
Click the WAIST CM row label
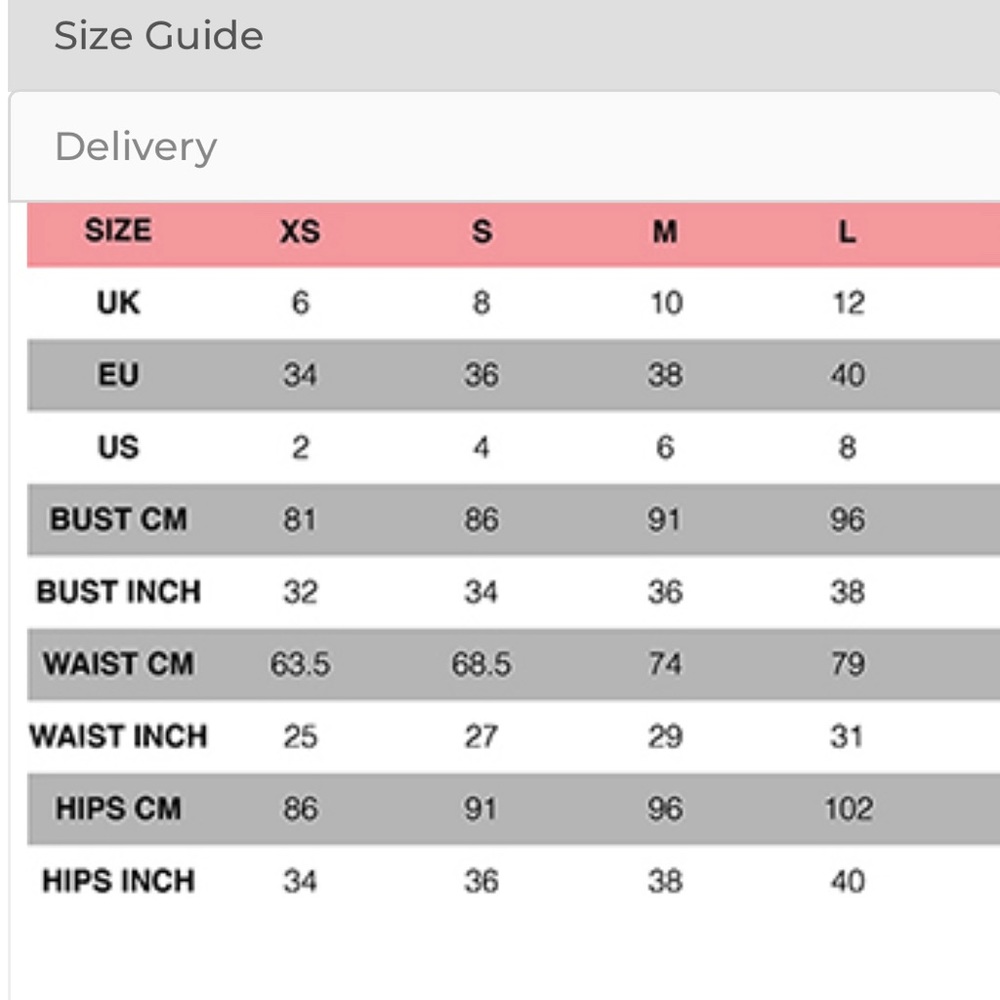click(x=118, y=664)
